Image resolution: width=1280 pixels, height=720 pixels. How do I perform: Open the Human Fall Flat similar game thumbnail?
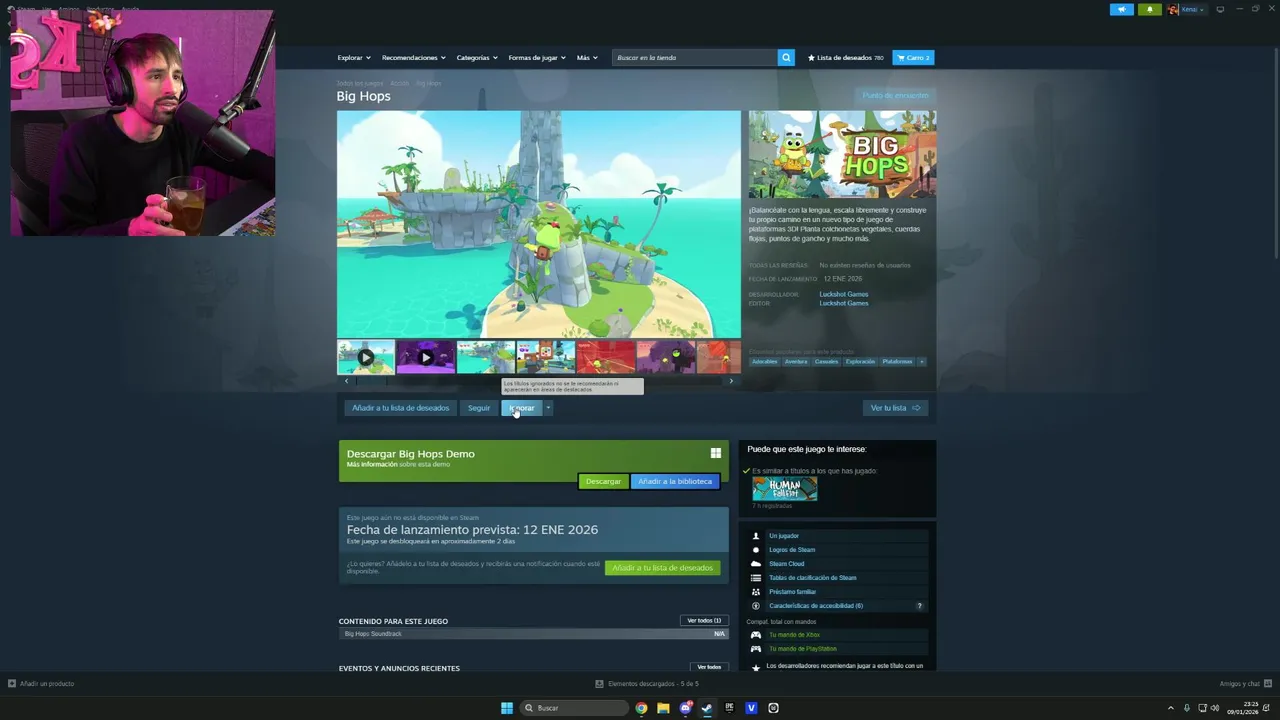tap(785, 489)
